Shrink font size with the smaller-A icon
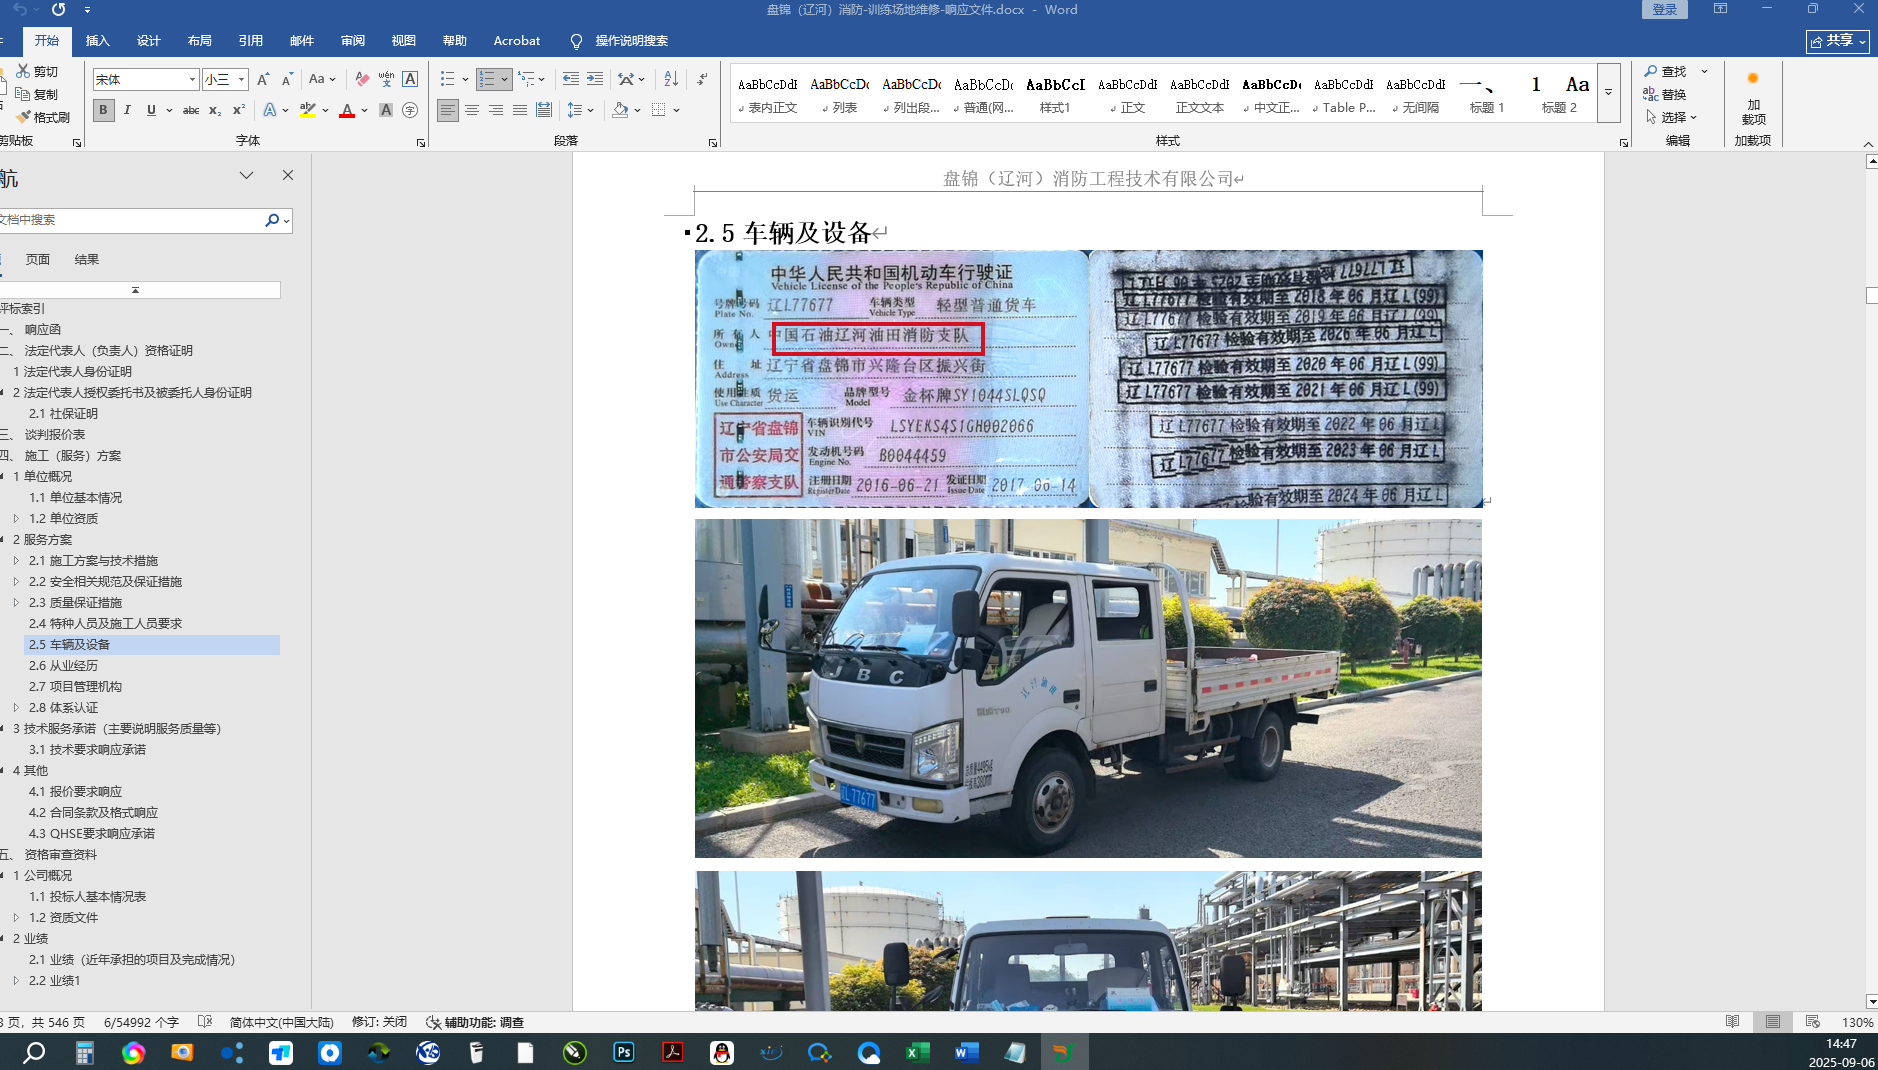This screenshot has height=1070, width=1878. coord(287,79)
